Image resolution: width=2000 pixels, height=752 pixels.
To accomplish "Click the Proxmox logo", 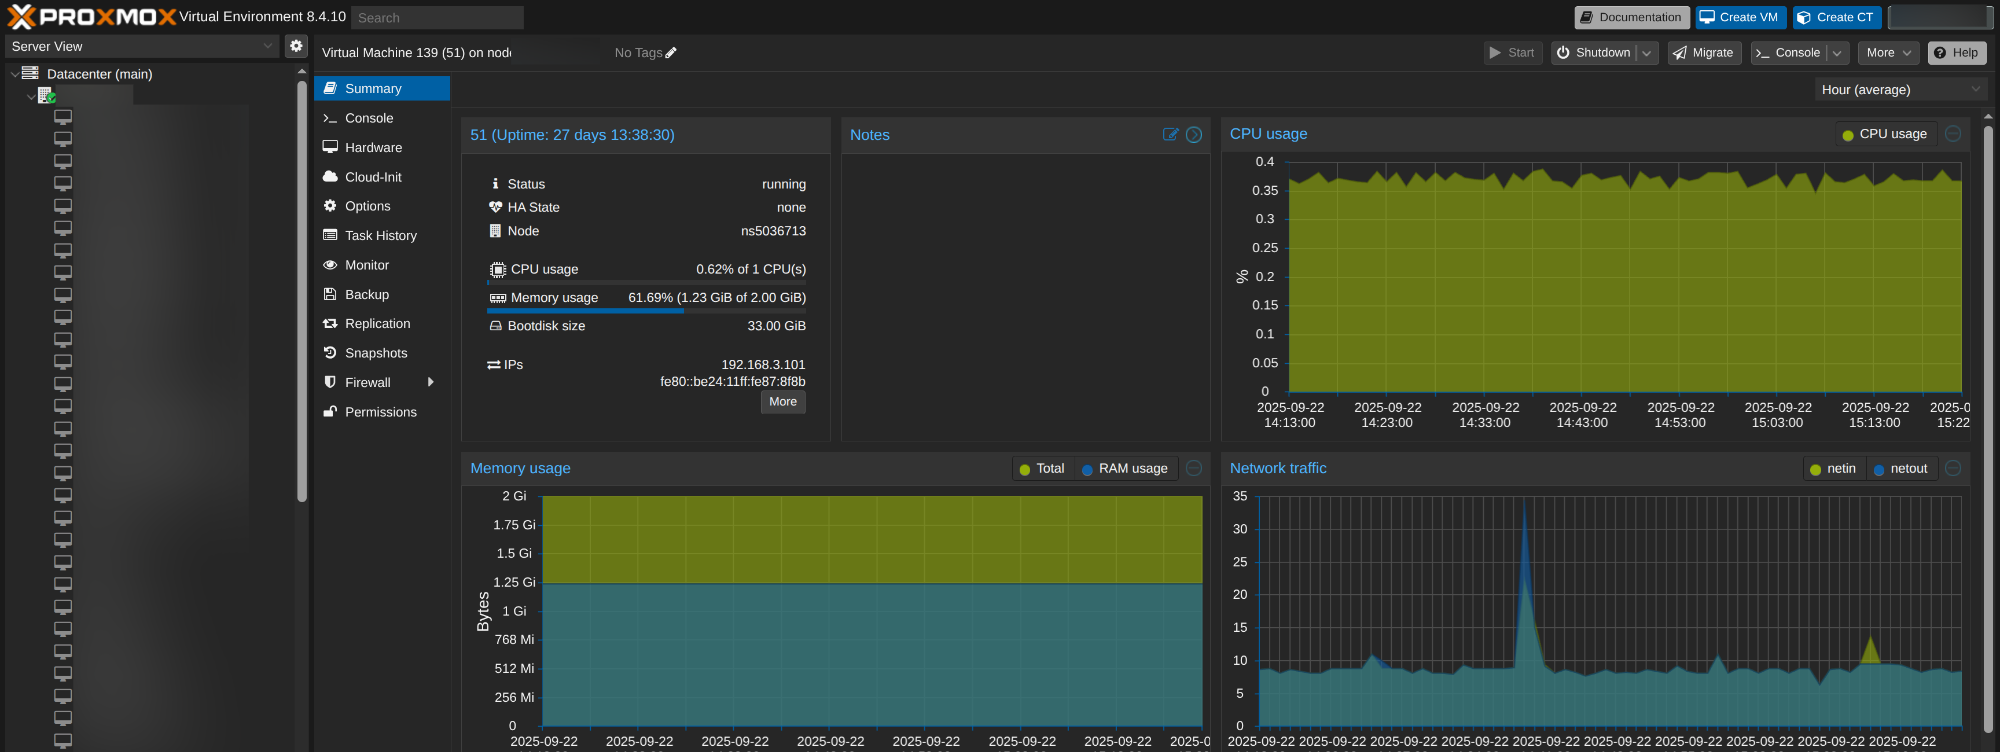I will pos(91,17).
